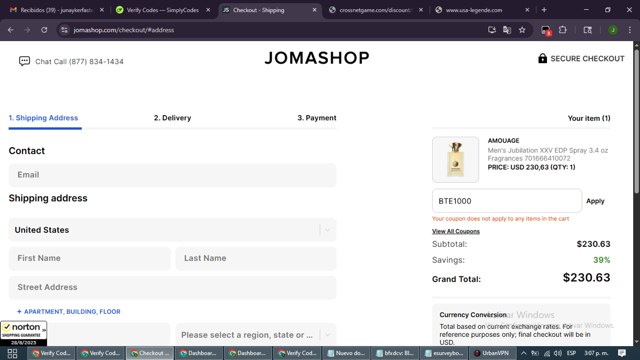Open Google Translate icon in address bar
This screenshot has width=640, height=360.
507,30
